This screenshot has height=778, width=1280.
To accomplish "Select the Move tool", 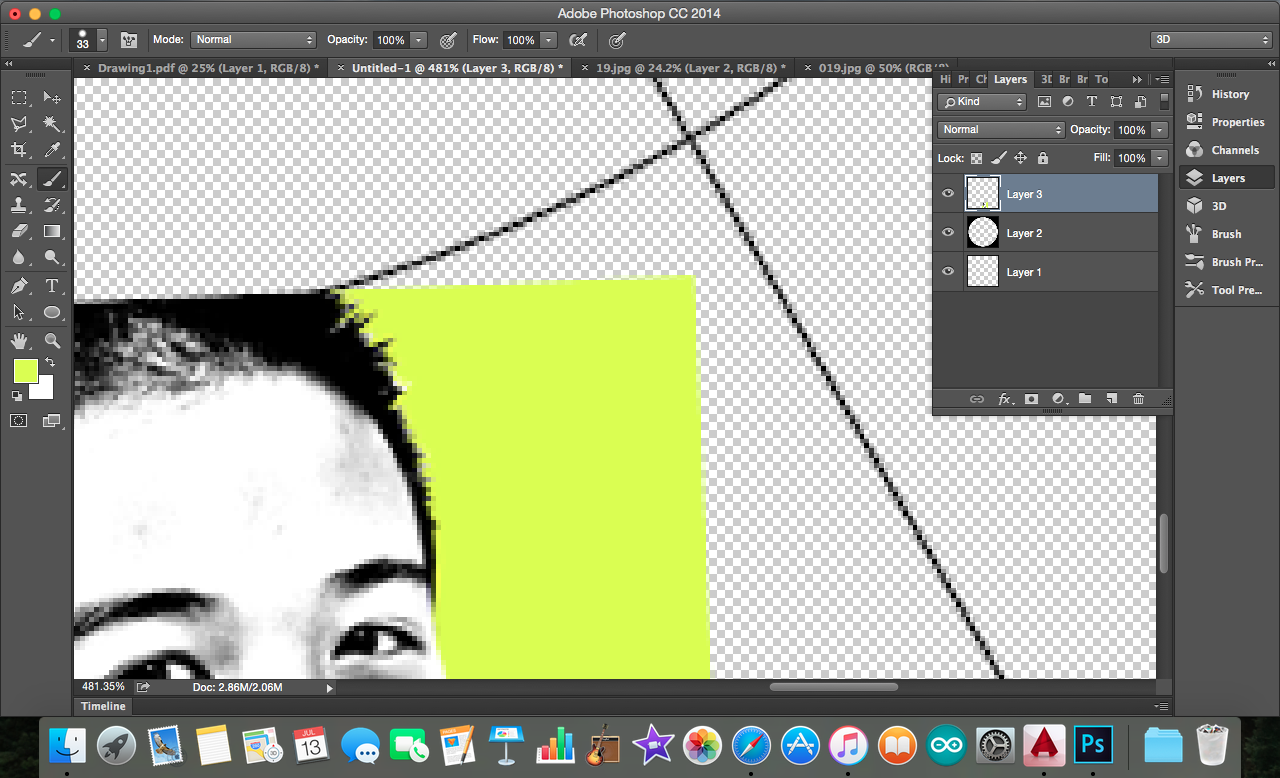I will point(52,98).
